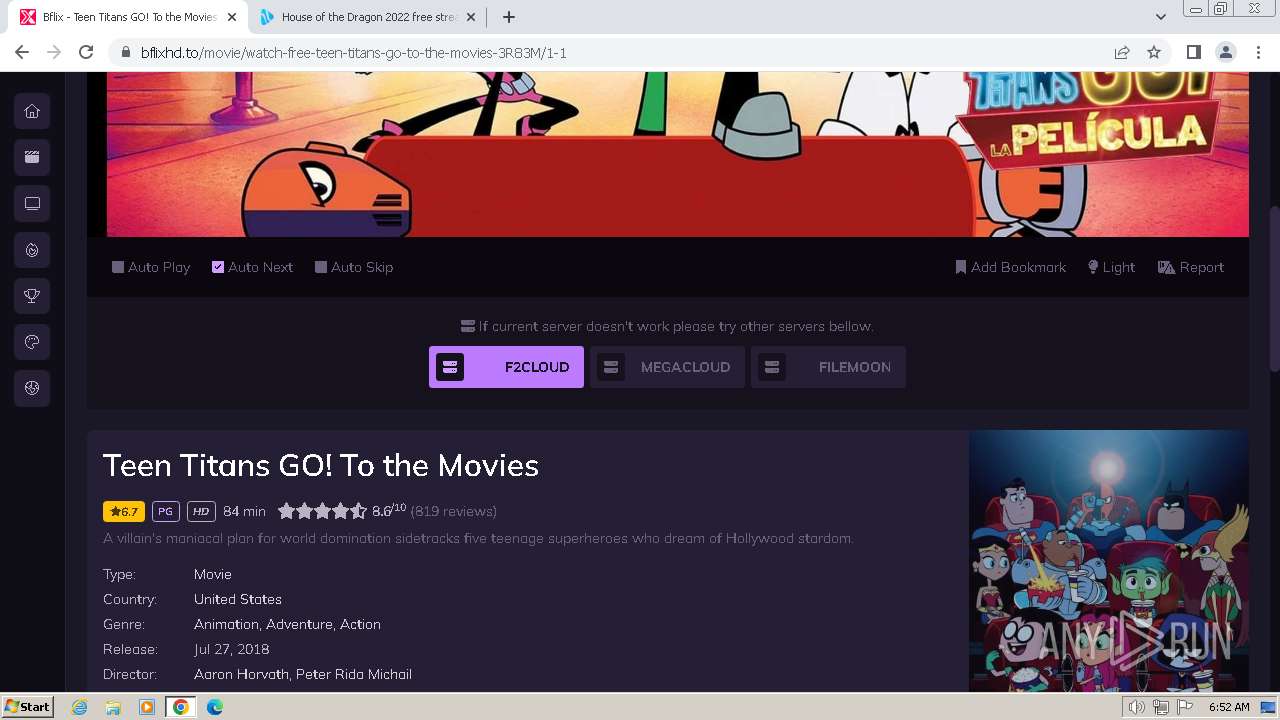The width and height of the screenshot is (1280, 720).
Task: Rate the movie with the first star
Action: [x=286, y=511]
